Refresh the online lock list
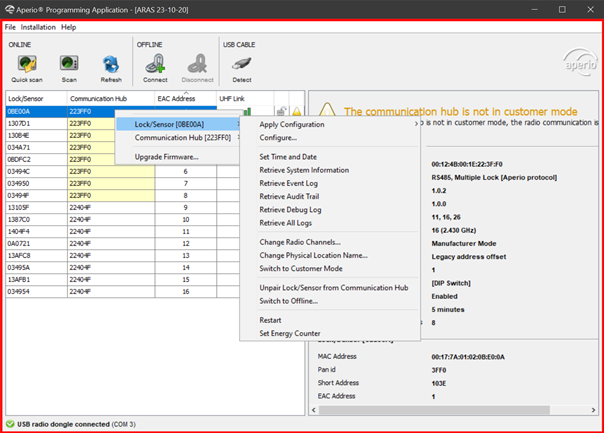Image resolution: width=604 pixels, height=433 pixels. [x=111, y=69]
